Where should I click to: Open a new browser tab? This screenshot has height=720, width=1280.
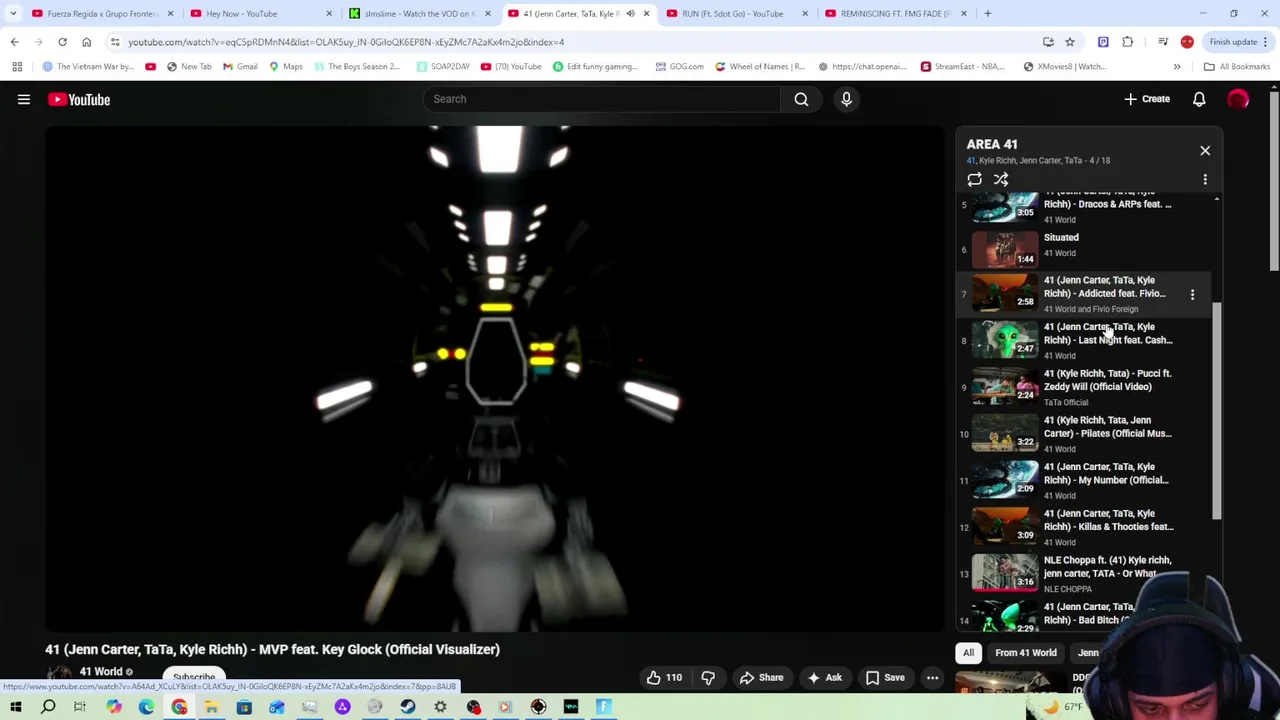click(987, 14)
